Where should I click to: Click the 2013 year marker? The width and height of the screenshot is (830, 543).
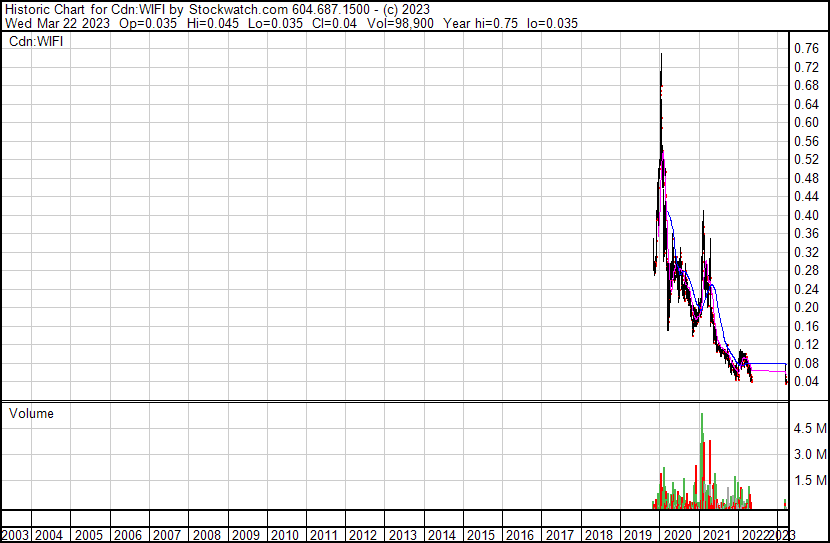pos(403,535)
